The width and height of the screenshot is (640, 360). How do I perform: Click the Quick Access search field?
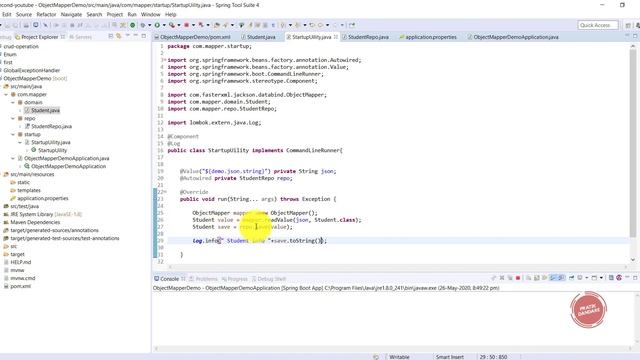(598, 25)
